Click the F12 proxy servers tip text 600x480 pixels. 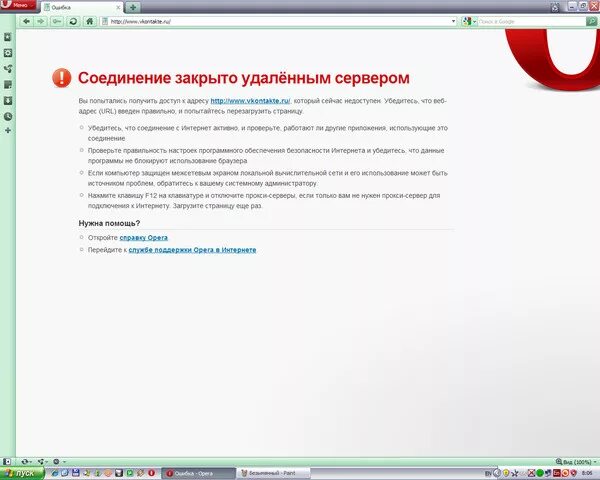[x=264, y=201]
